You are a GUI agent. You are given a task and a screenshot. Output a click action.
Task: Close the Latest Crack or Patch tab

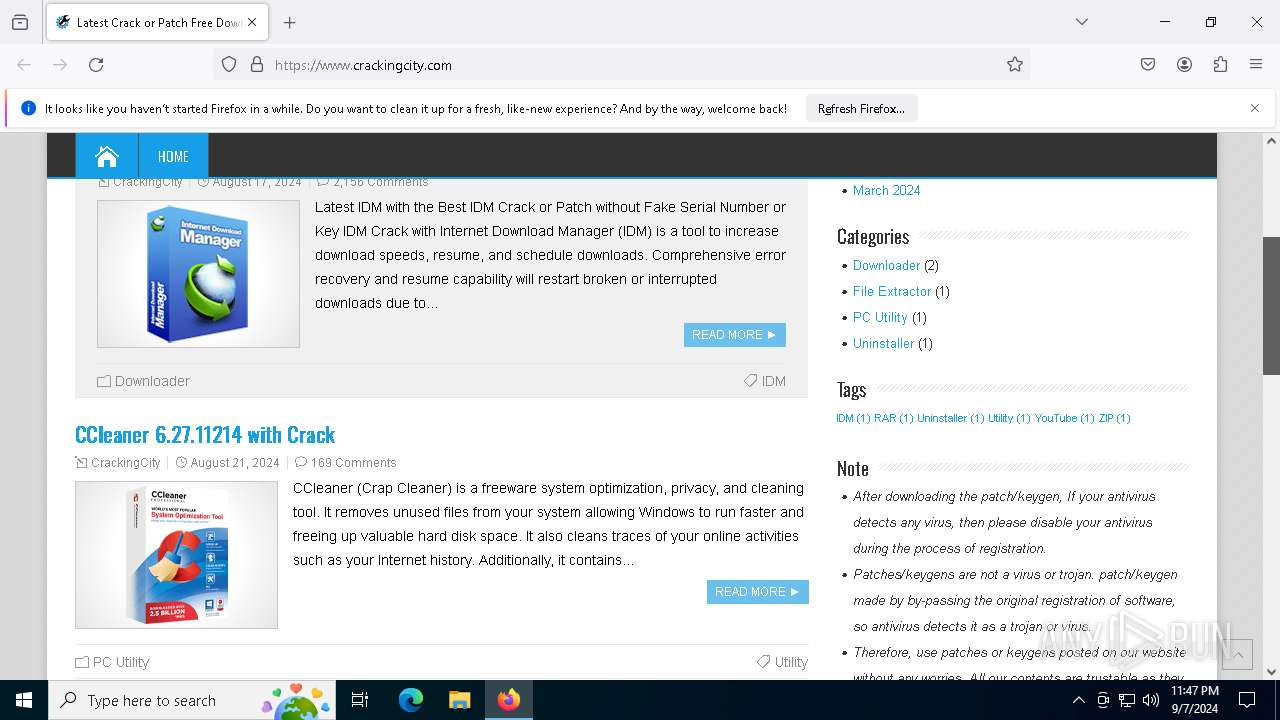pyautogui.click(x=253, y=22)
